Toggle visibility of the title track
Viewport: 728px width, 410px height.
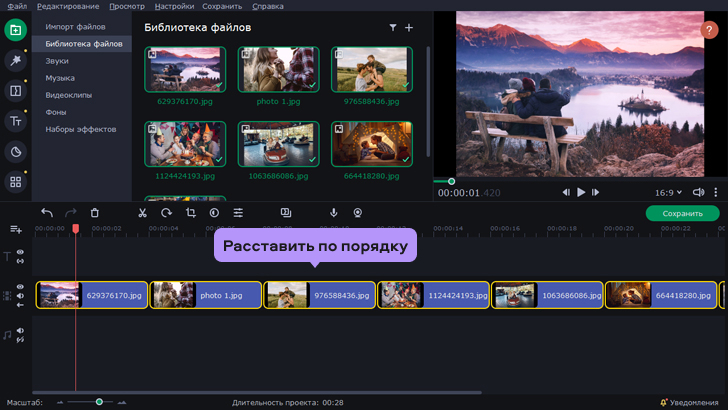(x=20, y=253)
